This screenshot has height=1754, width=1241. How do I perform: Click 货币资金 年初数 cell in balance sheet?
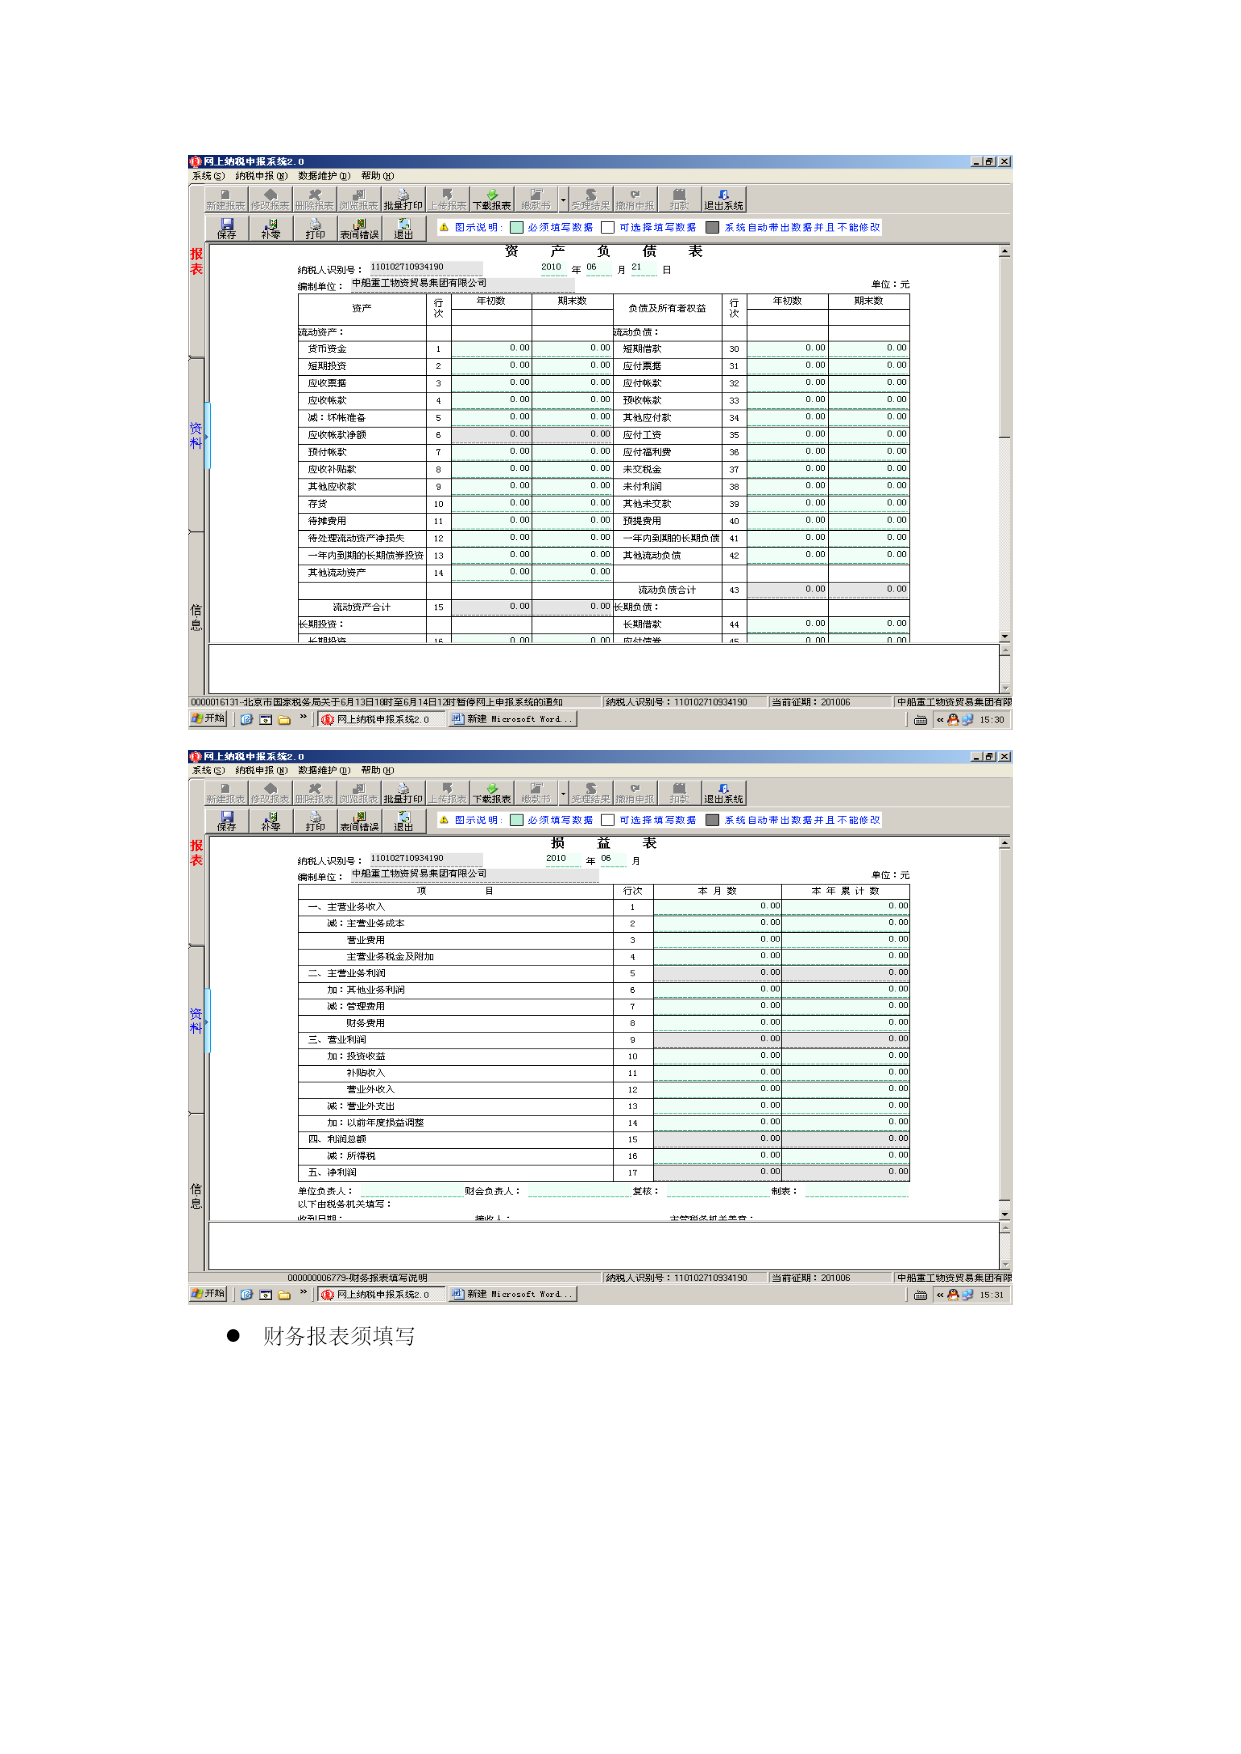491,349
